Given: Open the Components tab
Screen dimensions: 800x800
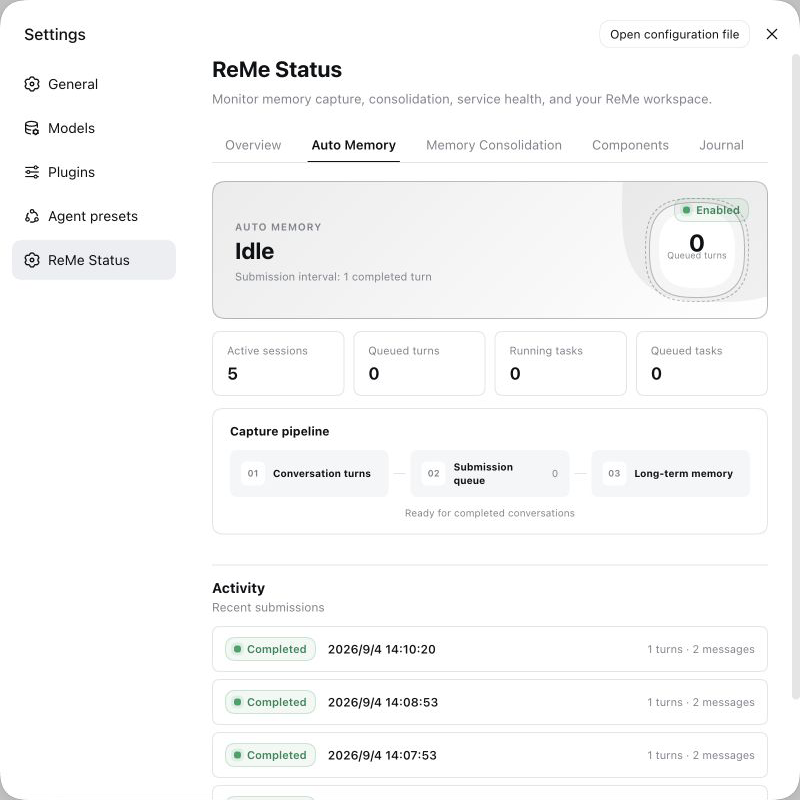Looking at the screenshot, I should (630, 145).
